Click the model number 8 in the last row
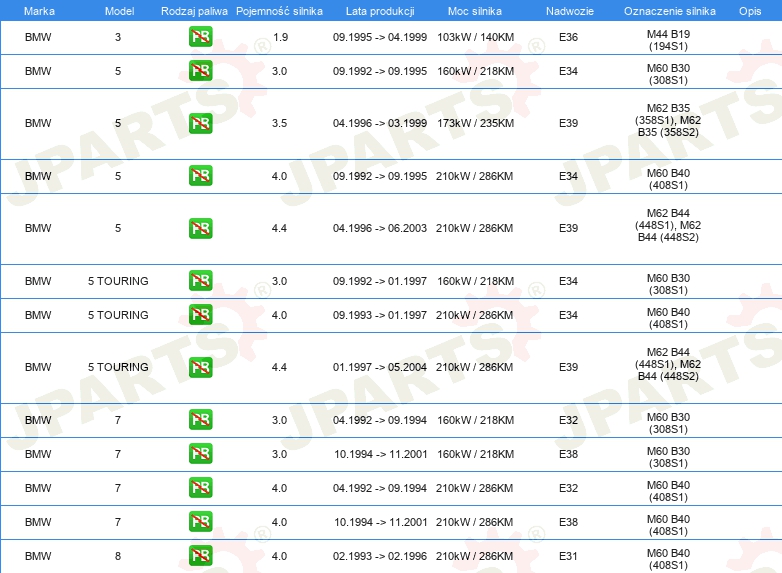 pyautogui.click(x=118, y=556)
